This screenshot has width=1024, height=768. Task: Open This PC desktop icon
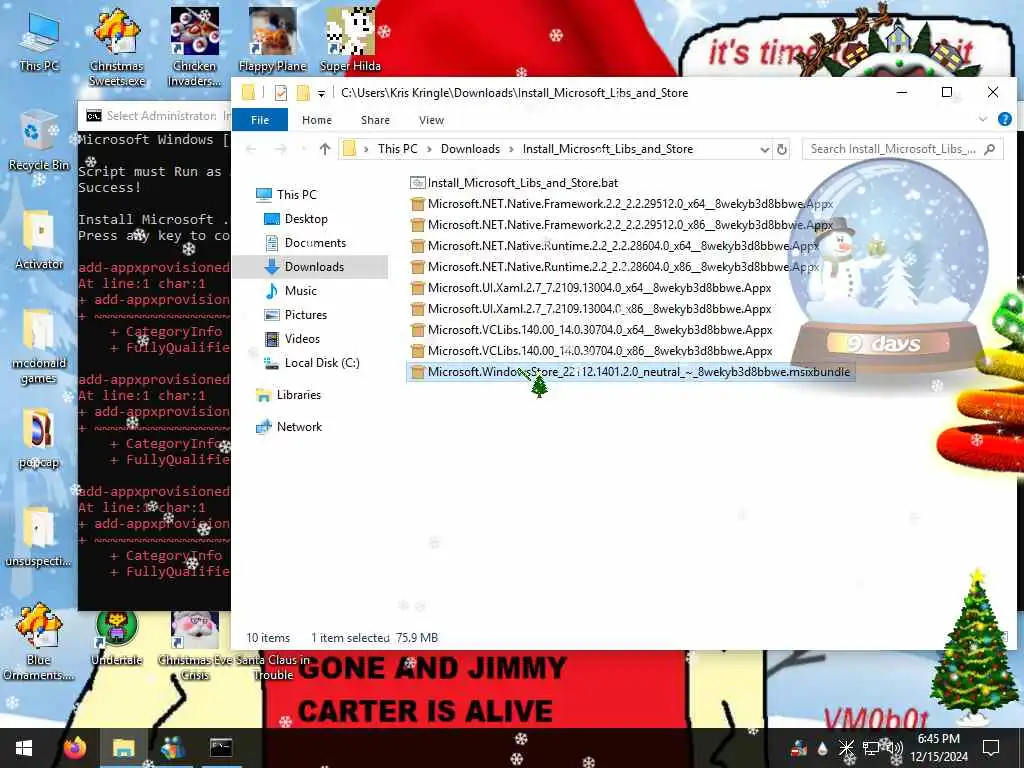coord(39,43)
